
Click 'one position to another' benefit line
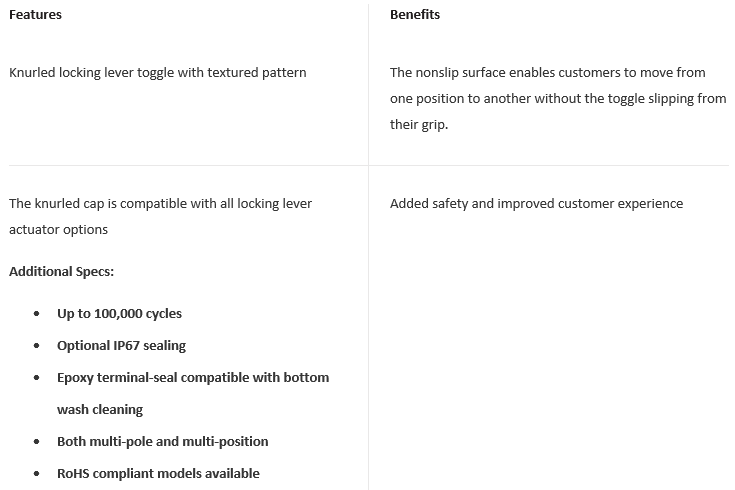click(x=558, y=98)
